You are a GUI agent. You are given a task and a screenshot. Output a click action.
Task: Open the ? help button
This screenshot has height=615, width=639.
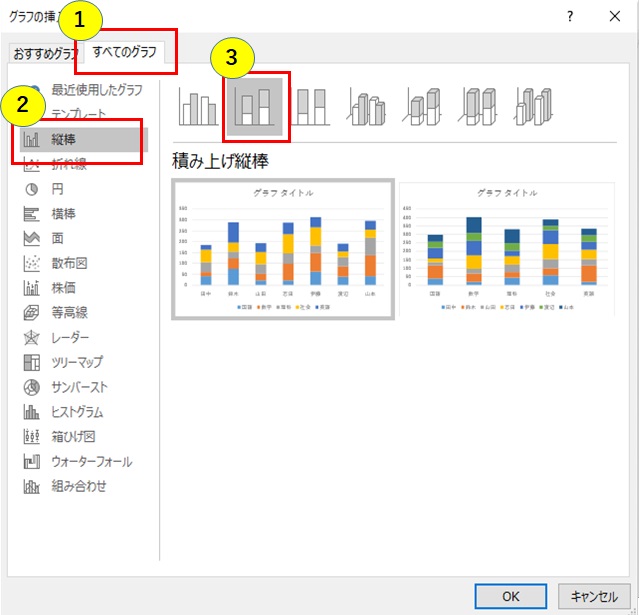(x=570, y=16)
